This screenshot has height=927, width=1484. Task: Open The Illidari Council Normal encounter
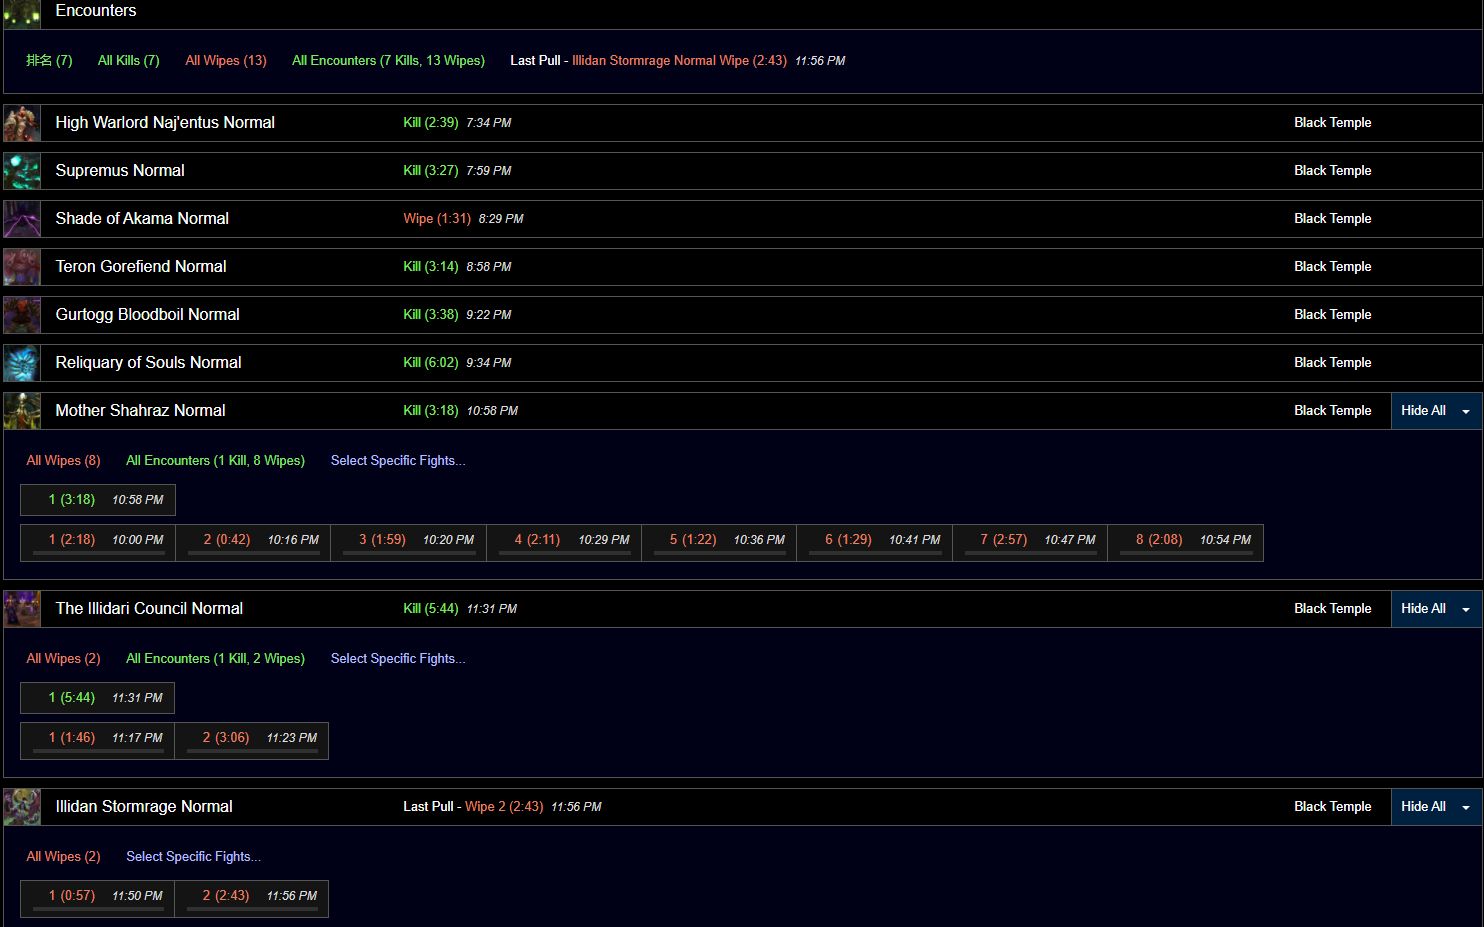tap(149, 608)
